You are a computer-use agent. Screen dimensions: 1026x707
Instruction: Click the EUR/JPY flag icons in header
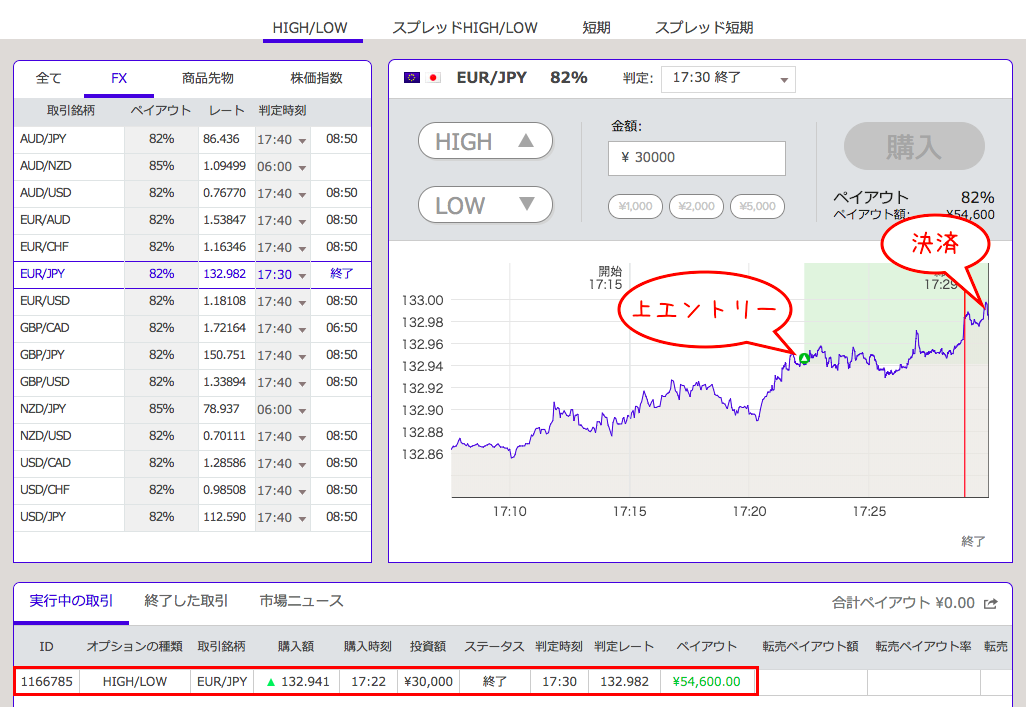[422, 78]
